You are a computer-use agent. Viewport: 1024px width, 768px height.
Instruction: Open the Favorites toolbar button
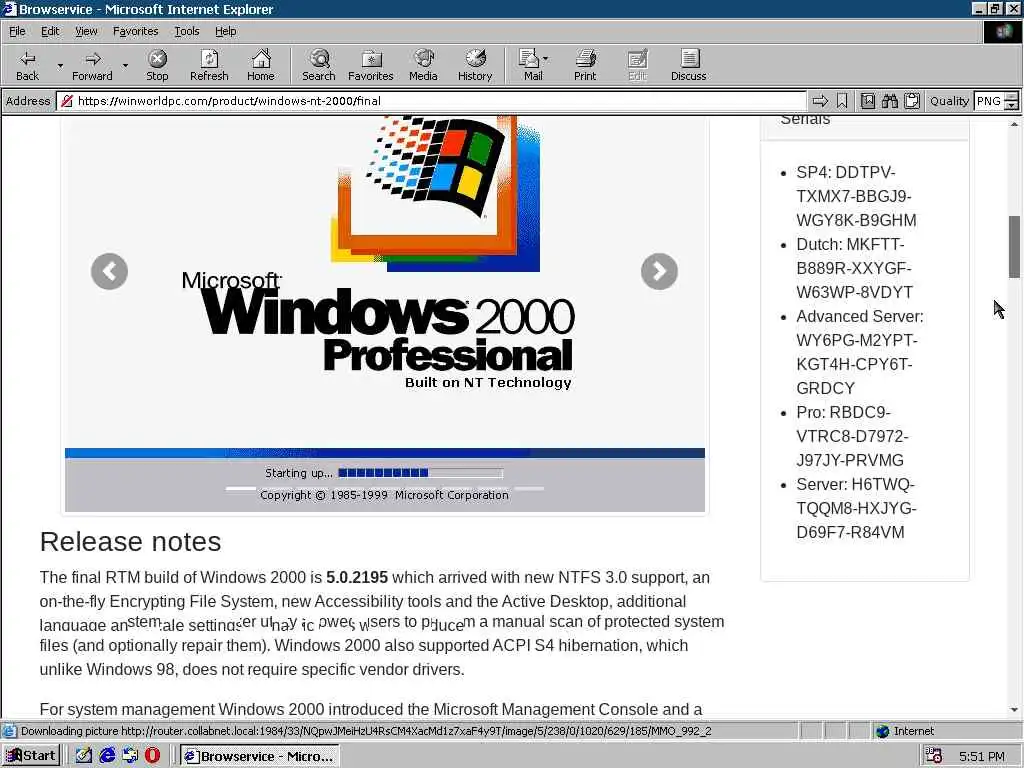point(371,65)
